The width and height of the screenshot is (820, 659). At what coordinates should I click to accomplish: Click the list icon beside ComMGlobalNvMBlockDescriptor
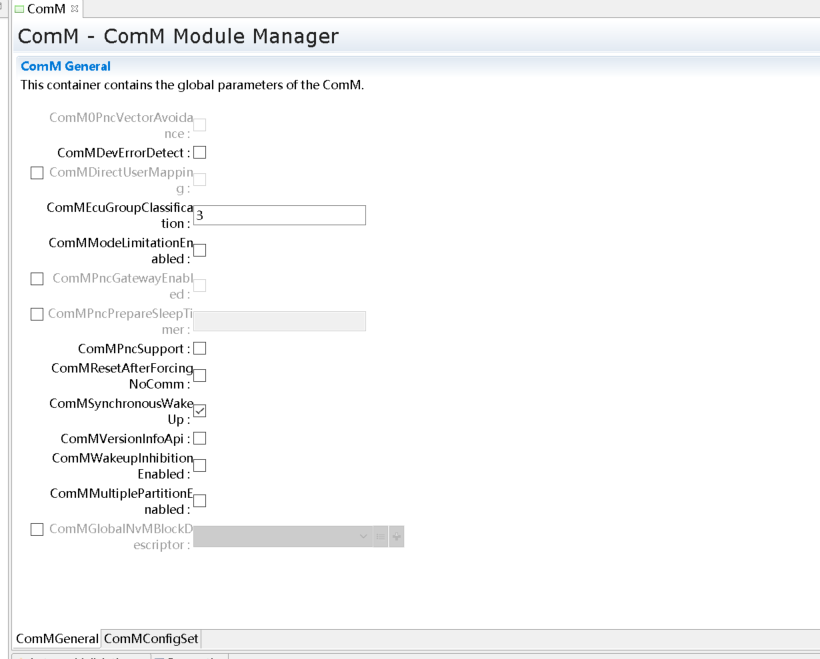tap(380, 537)
